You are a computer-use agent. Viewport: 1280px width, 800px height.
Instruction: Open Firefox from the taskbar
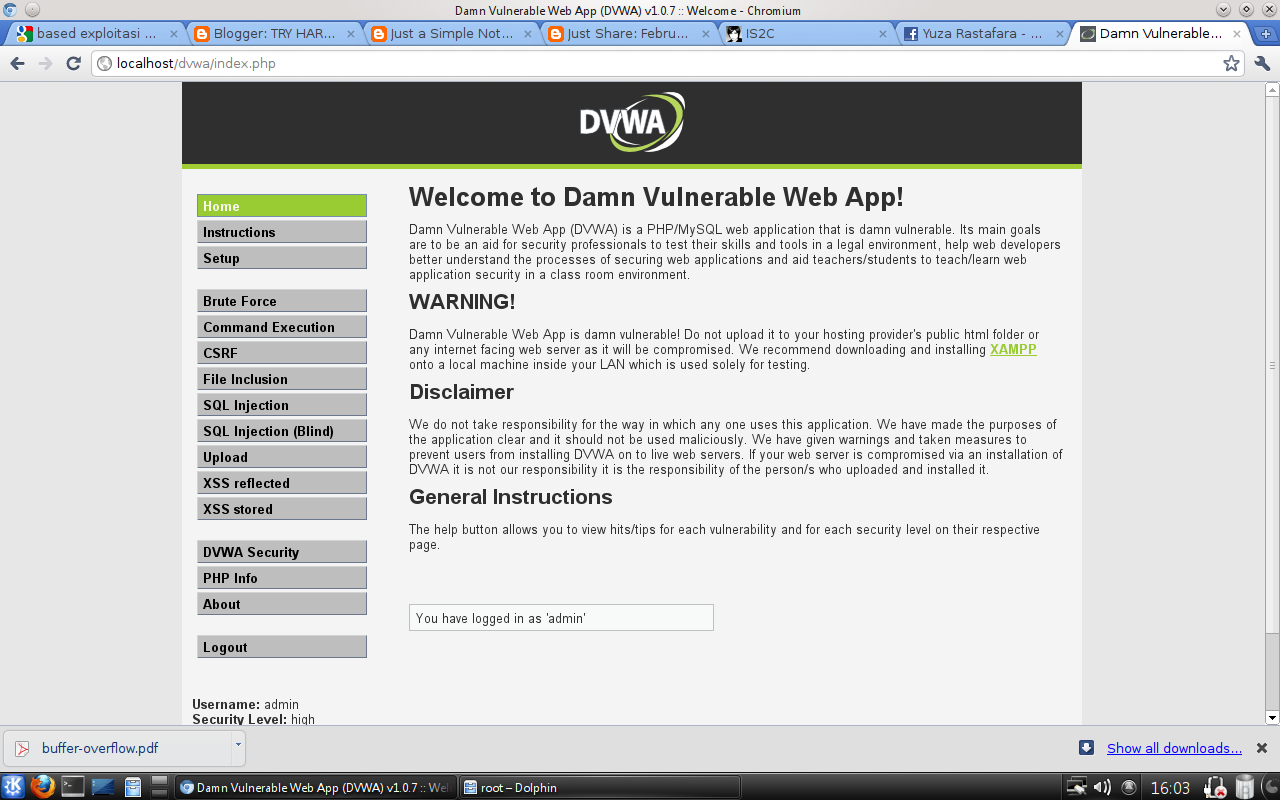[41, 787]
